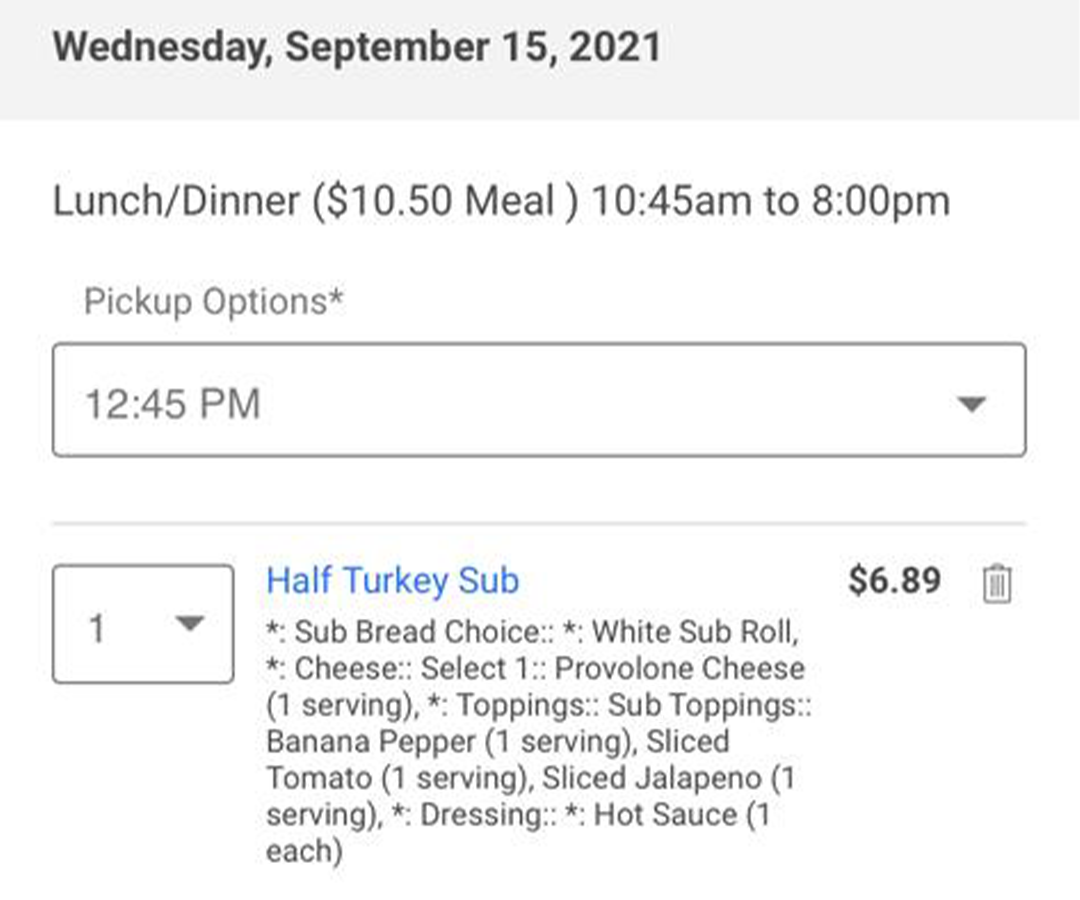Expand quantity options via its small arrow

pos(189,623)
